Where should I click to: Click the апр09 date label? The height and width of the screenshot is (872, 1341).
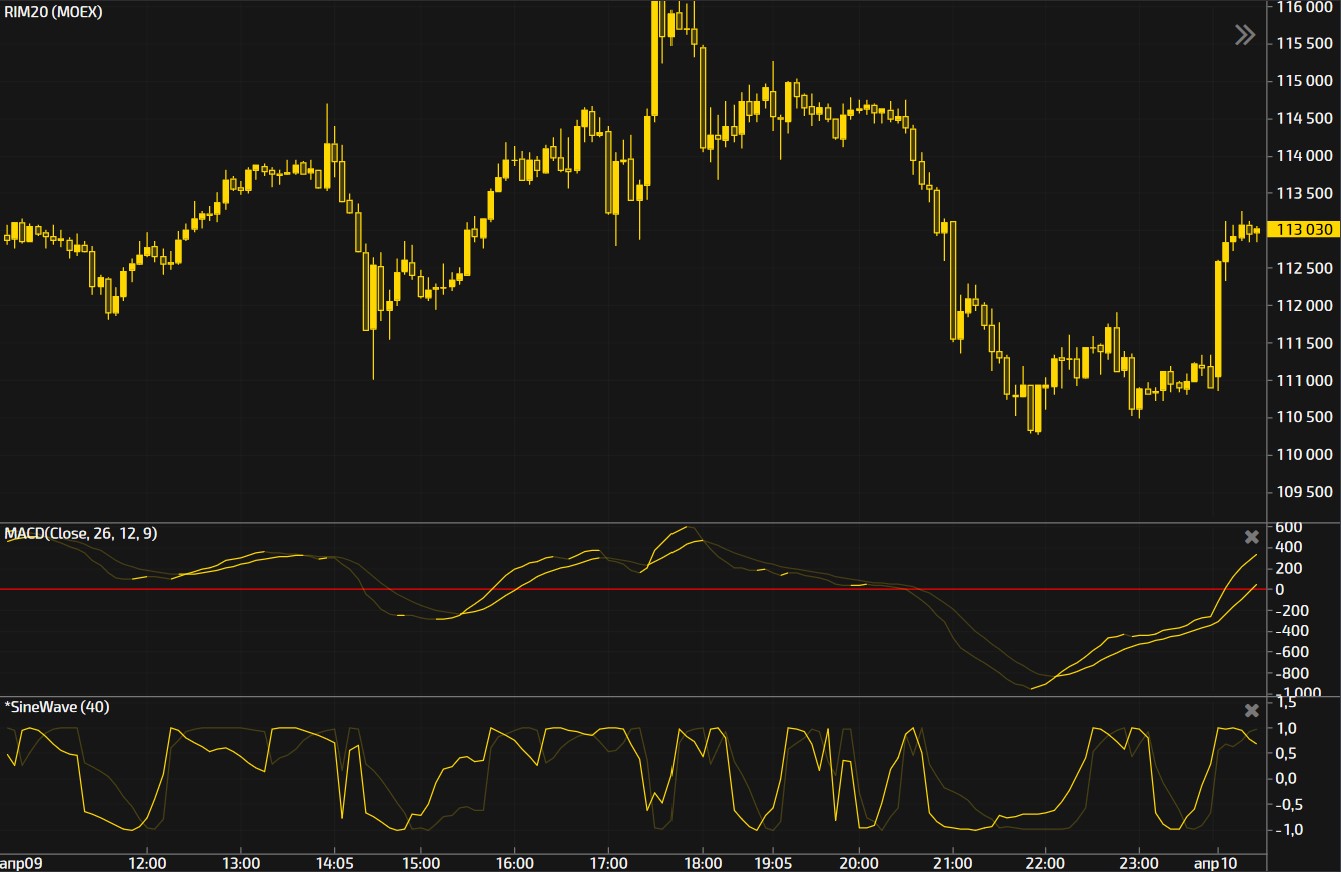pos(20,863)
